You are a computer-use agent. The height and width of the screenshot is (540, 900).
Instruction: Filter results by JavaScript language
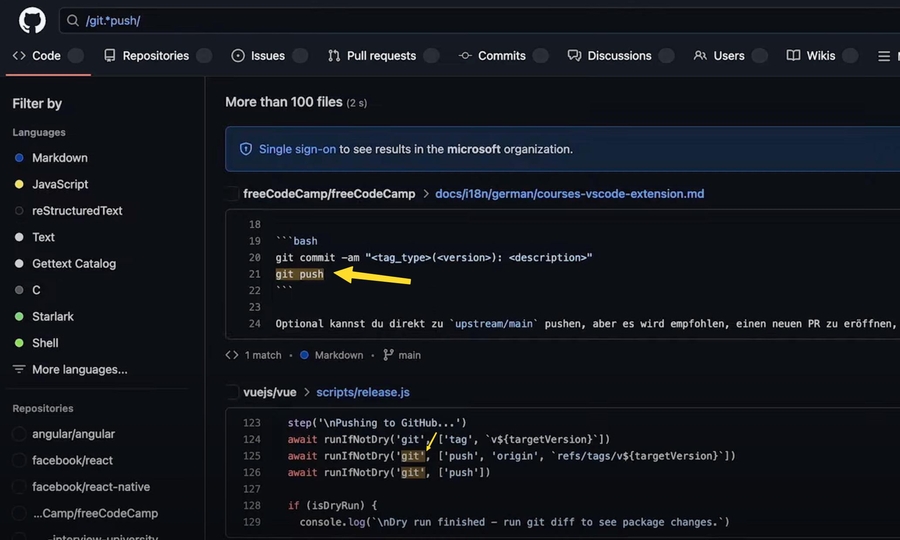[x=60, y=184]
